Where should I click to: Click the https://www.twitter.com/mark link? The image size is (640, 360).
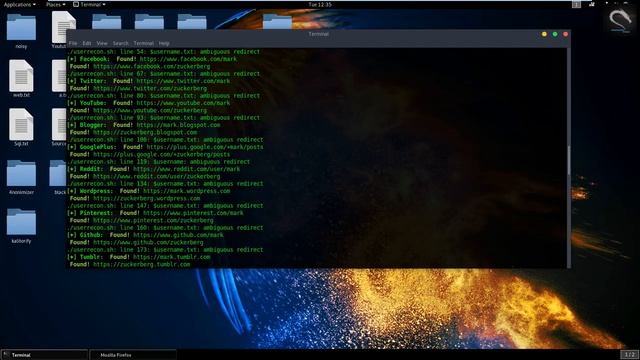[x=183, y=81]
